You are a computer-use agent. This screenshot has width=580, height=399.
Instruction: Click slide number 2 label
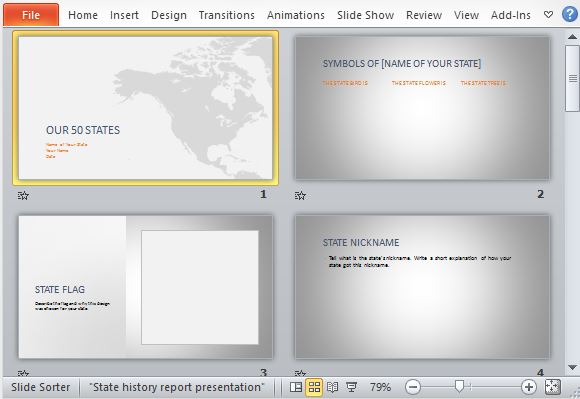pos(540,194)
